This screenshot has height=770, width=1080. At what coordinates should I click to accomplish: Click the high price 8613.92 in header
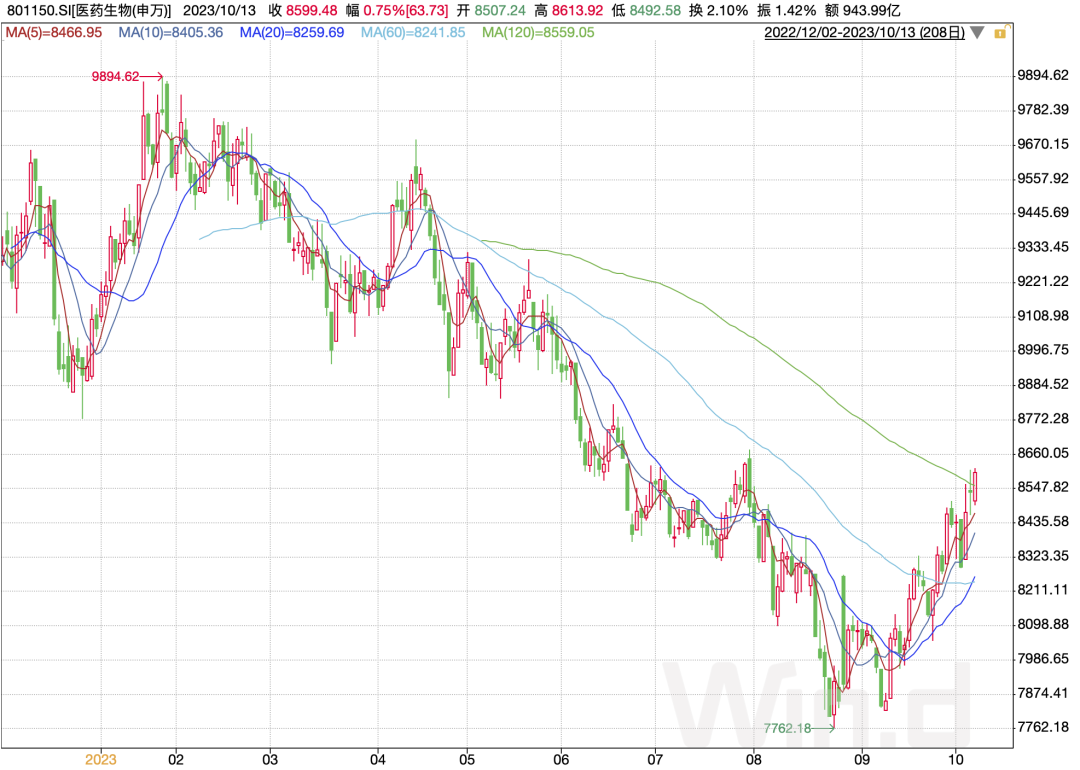click(577, 11)
